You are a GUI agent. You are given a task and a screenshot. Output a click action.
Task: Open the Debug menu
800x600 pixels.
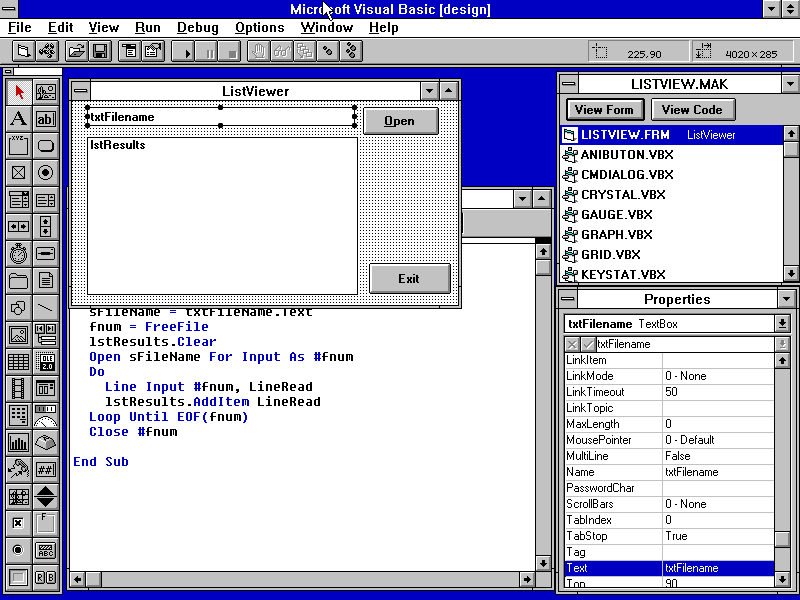coord(197,27)
